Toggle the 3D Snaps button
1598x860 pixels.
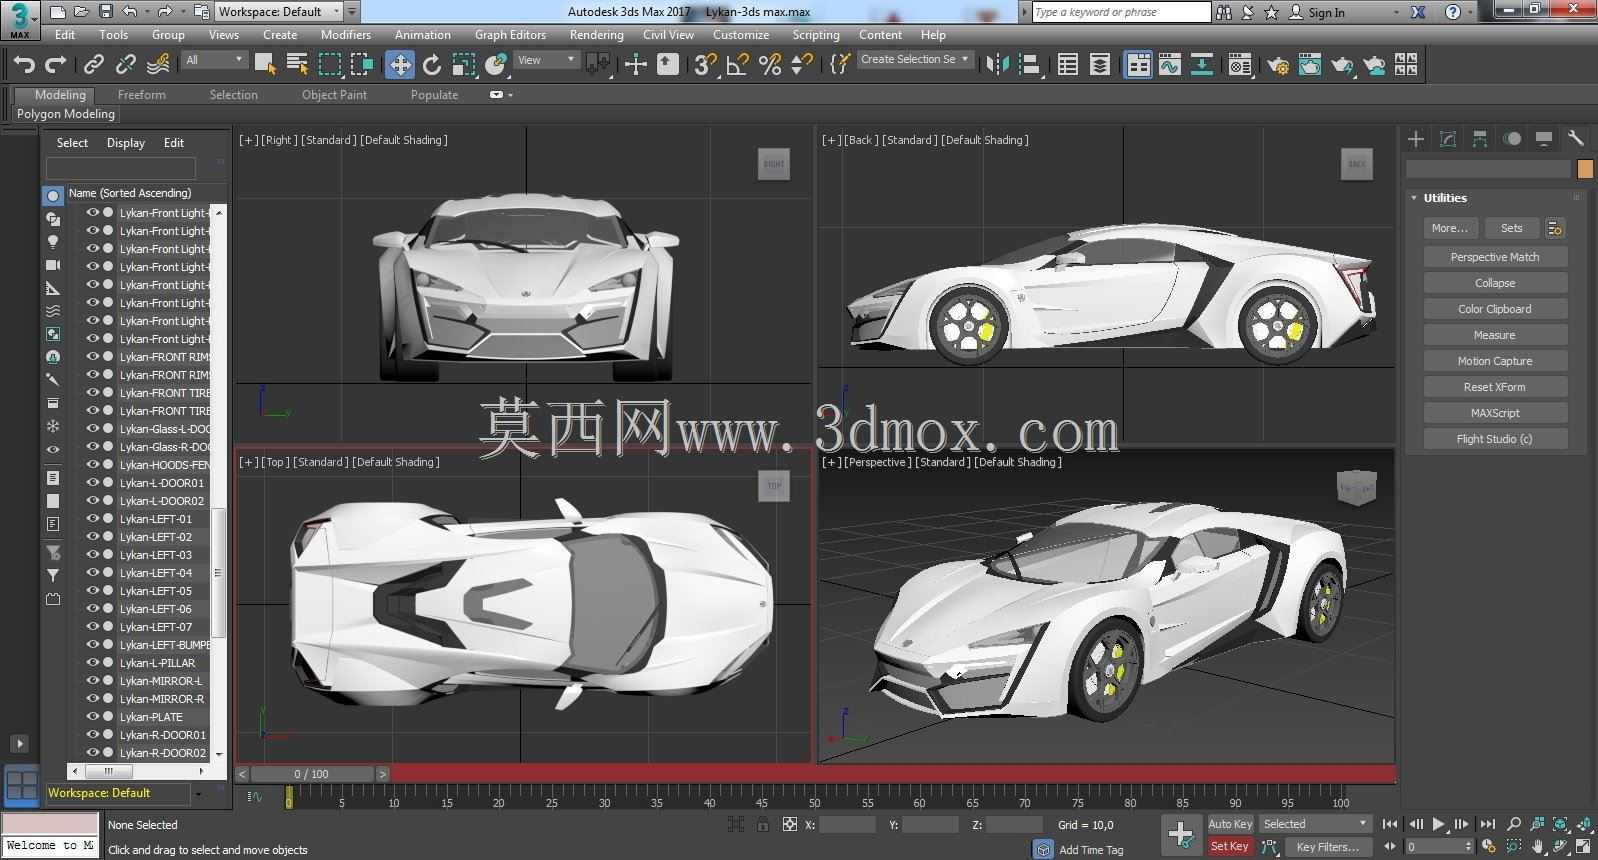[x=706, y=65]
